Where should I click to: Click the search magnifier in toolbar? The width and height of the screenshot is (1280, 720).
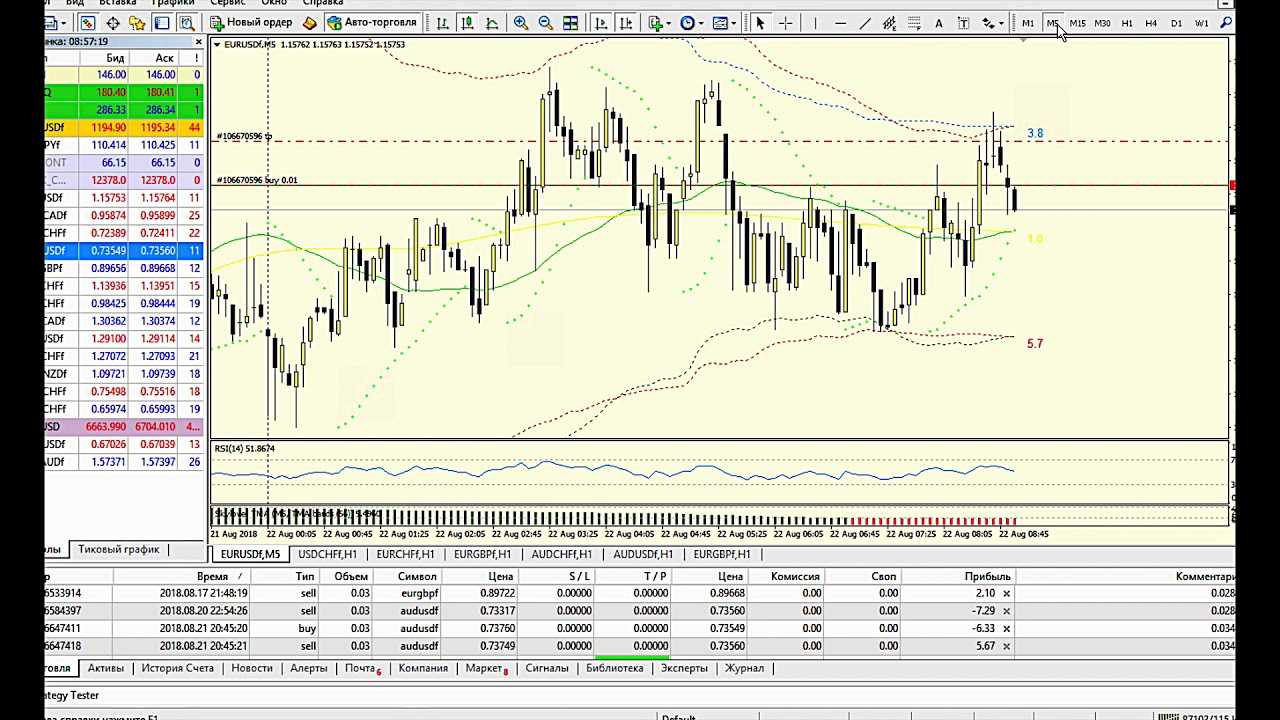point(1226,23)
